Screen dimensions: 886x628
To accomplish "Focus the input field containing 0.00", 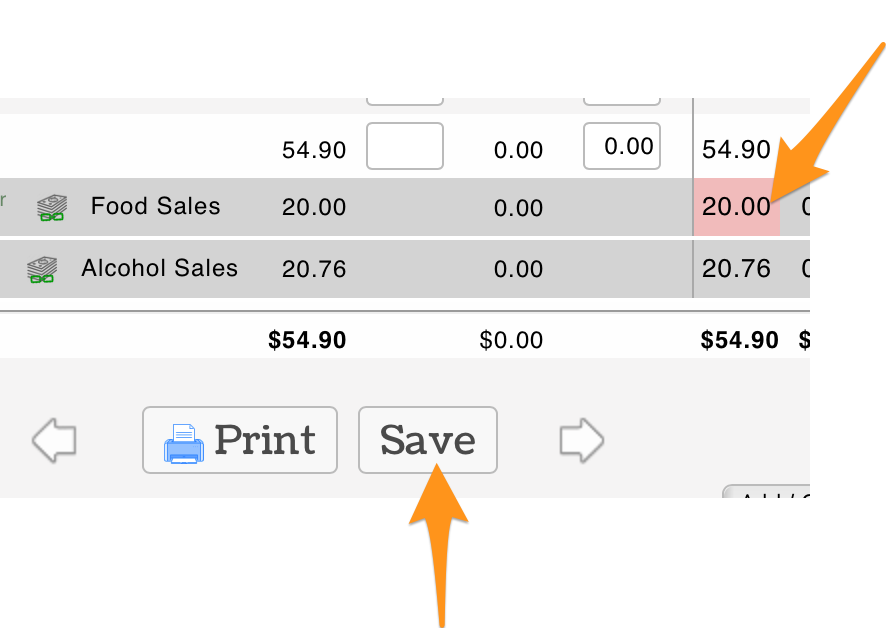I will click(x=621, y=146).
